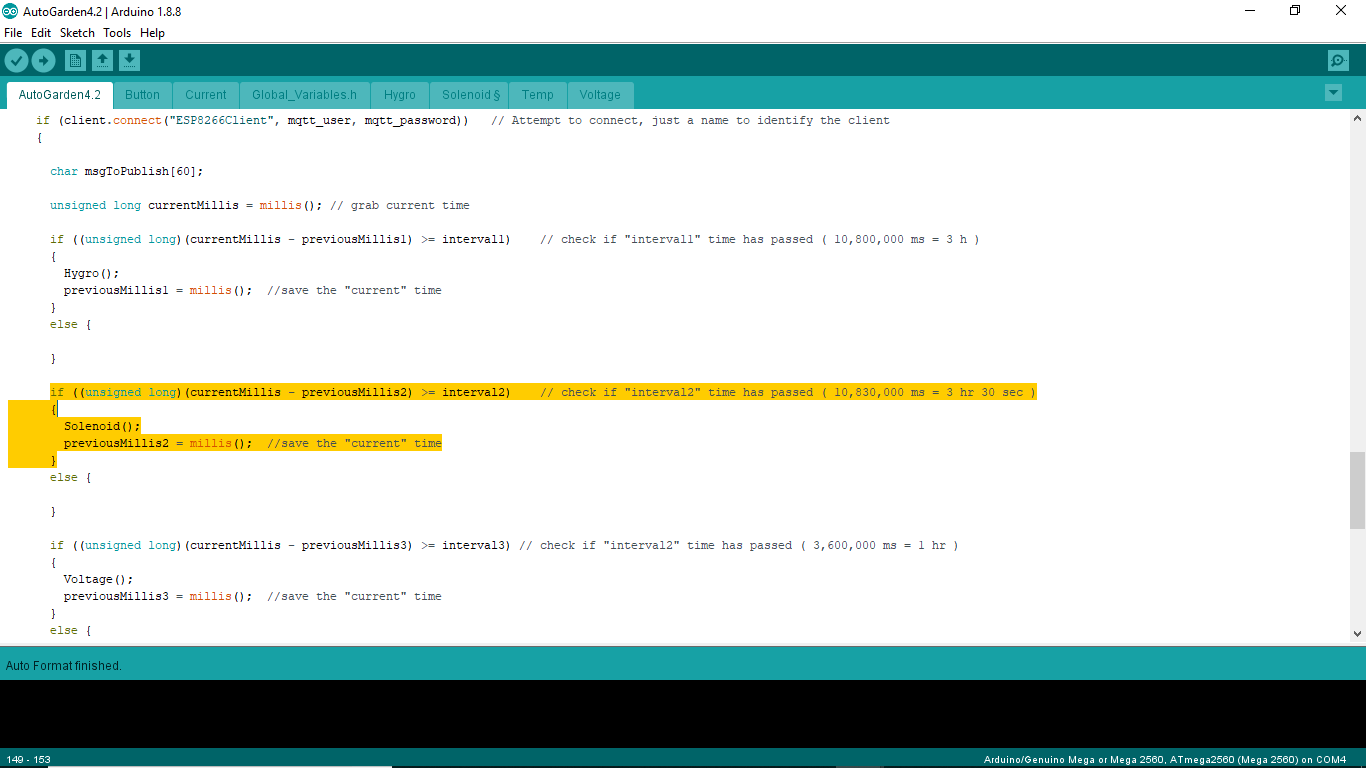Switch to the Global_Variables.h tab
Image resolution: width=1366 pixels, height=768 pixels.
[304, 94]
